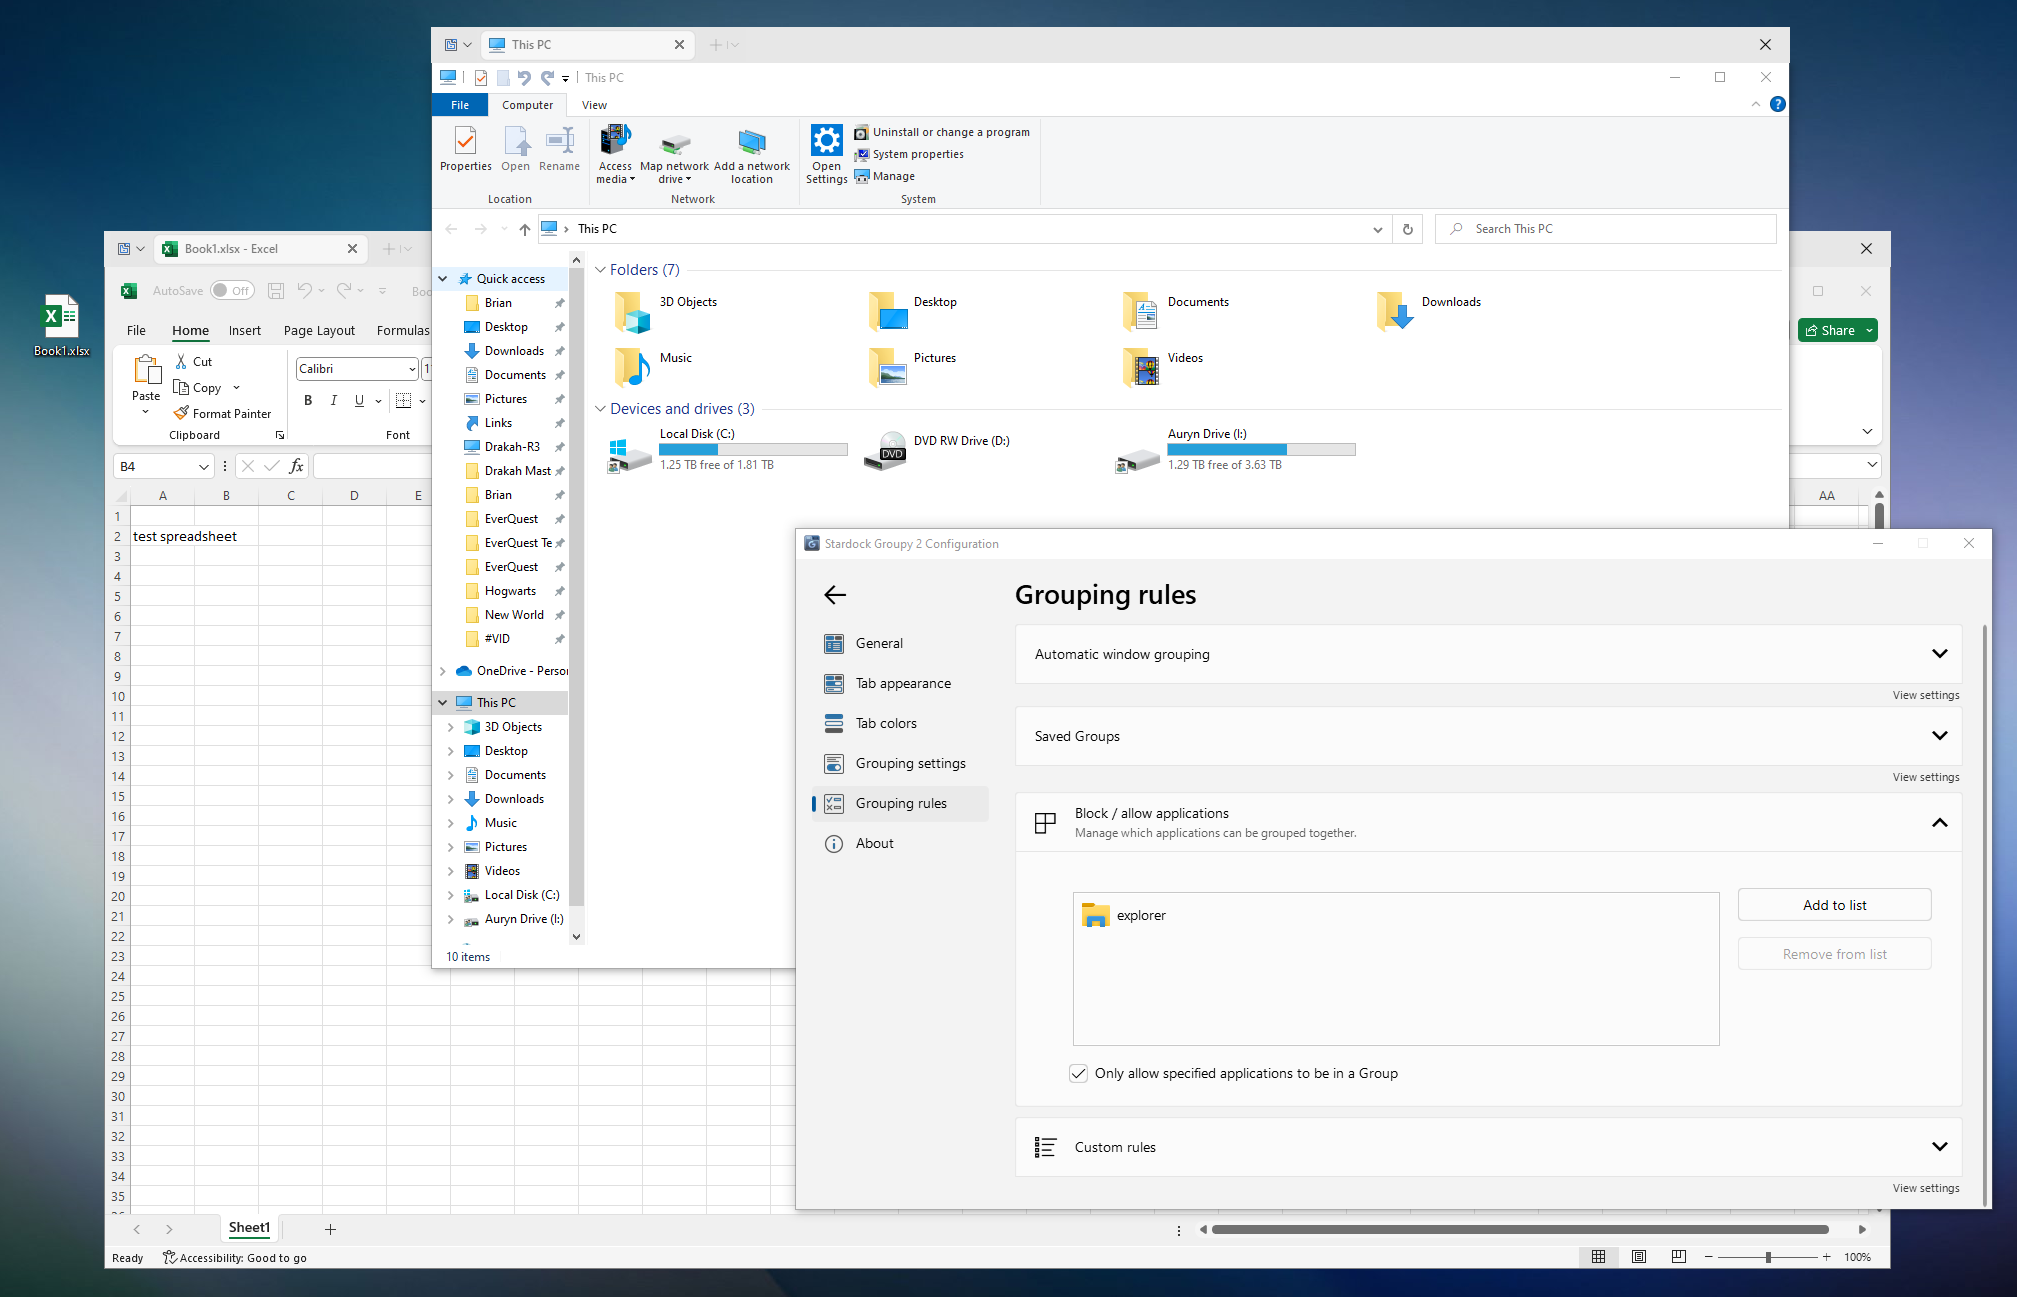Collapse Devices and drives (3) group

tap(600, 409)
